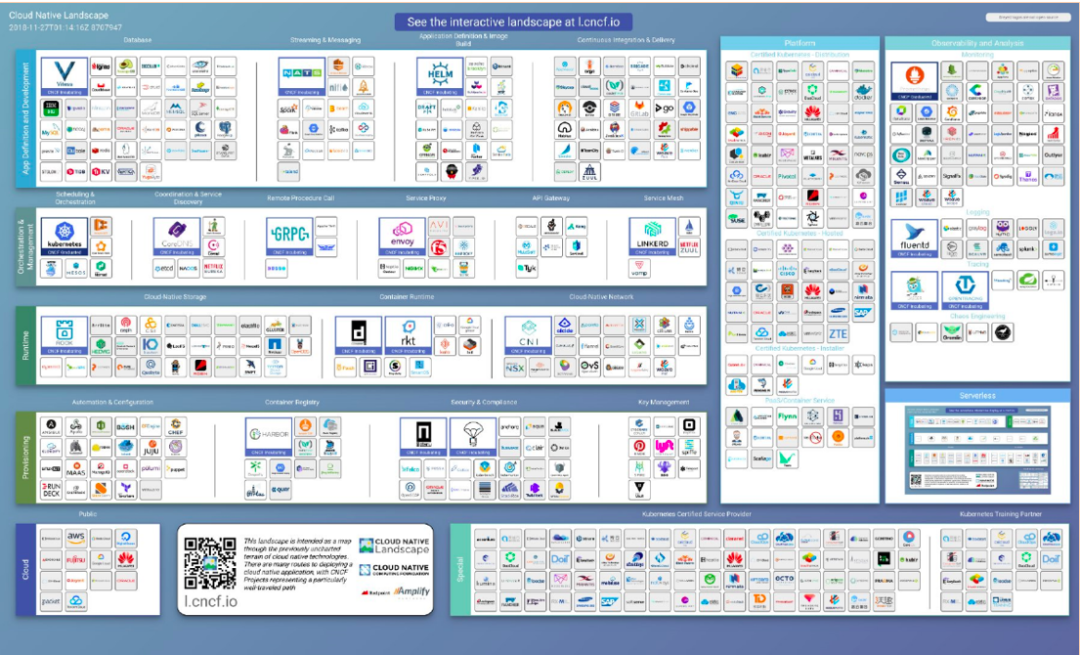Image resolution: width=1080 pixels, height=655 pixels.
Task: Click the AWS logo in Public cloud
Action: coord(76,538)
